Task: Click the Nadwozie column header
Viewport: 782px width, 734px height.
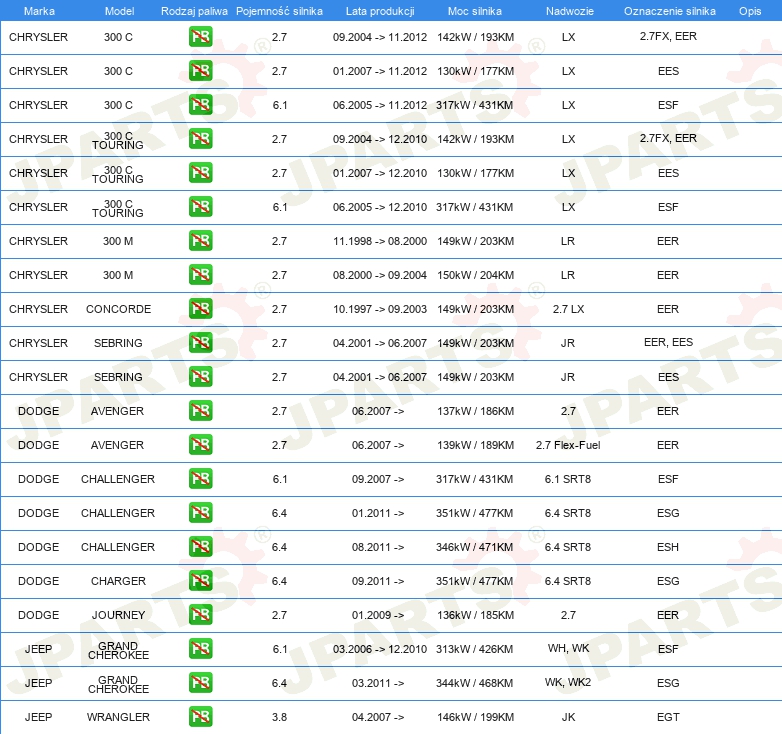Action: (x=570, y=11)
